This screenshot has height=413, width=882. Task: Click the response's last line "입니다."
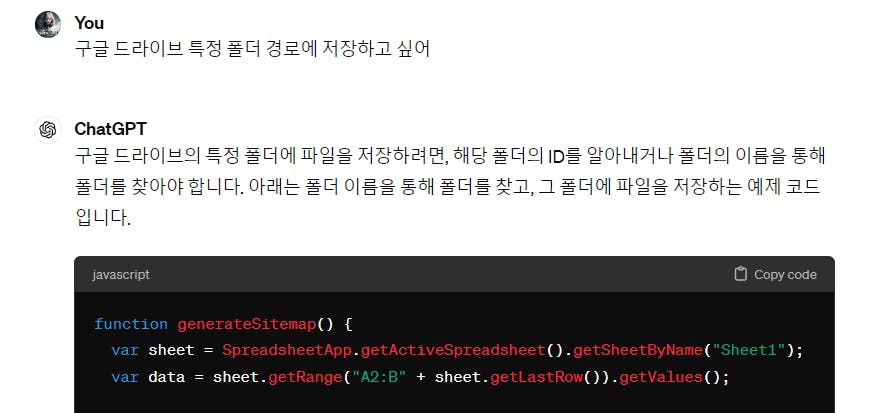102,217
